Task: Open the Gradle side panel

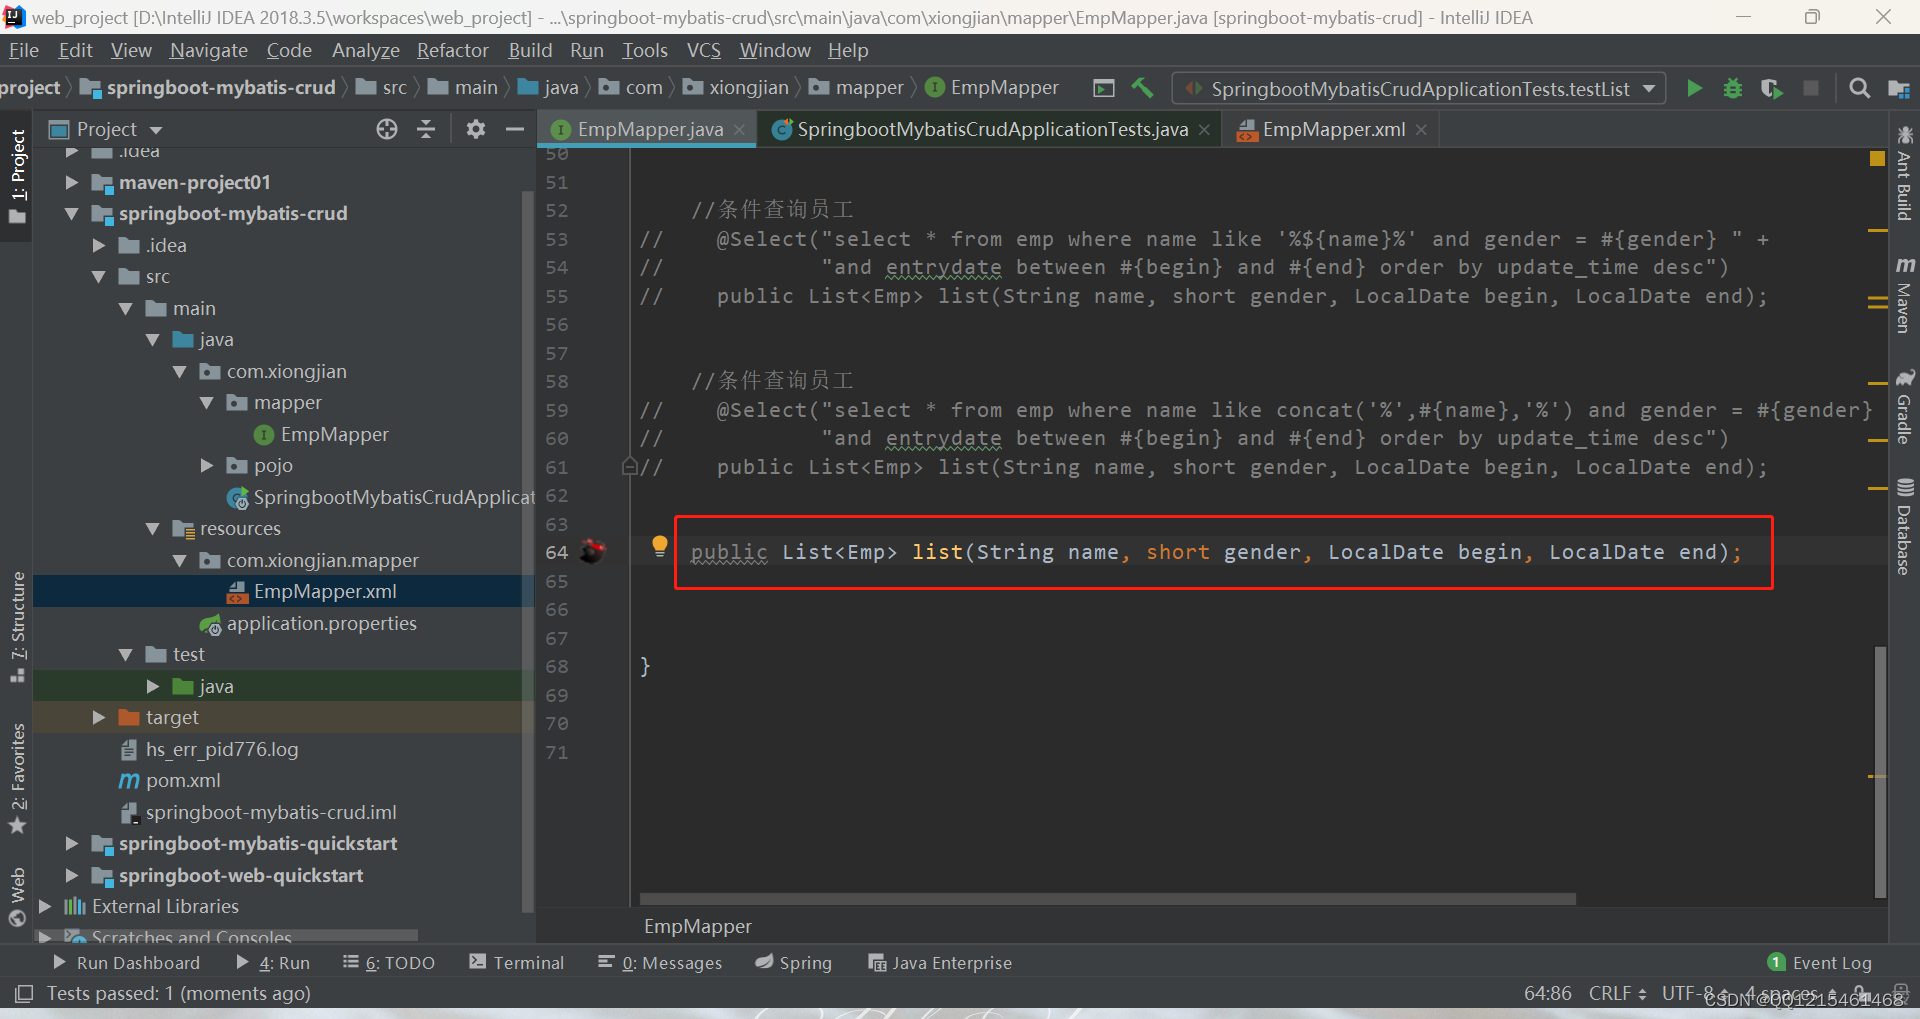Action: pos(1904,406)
